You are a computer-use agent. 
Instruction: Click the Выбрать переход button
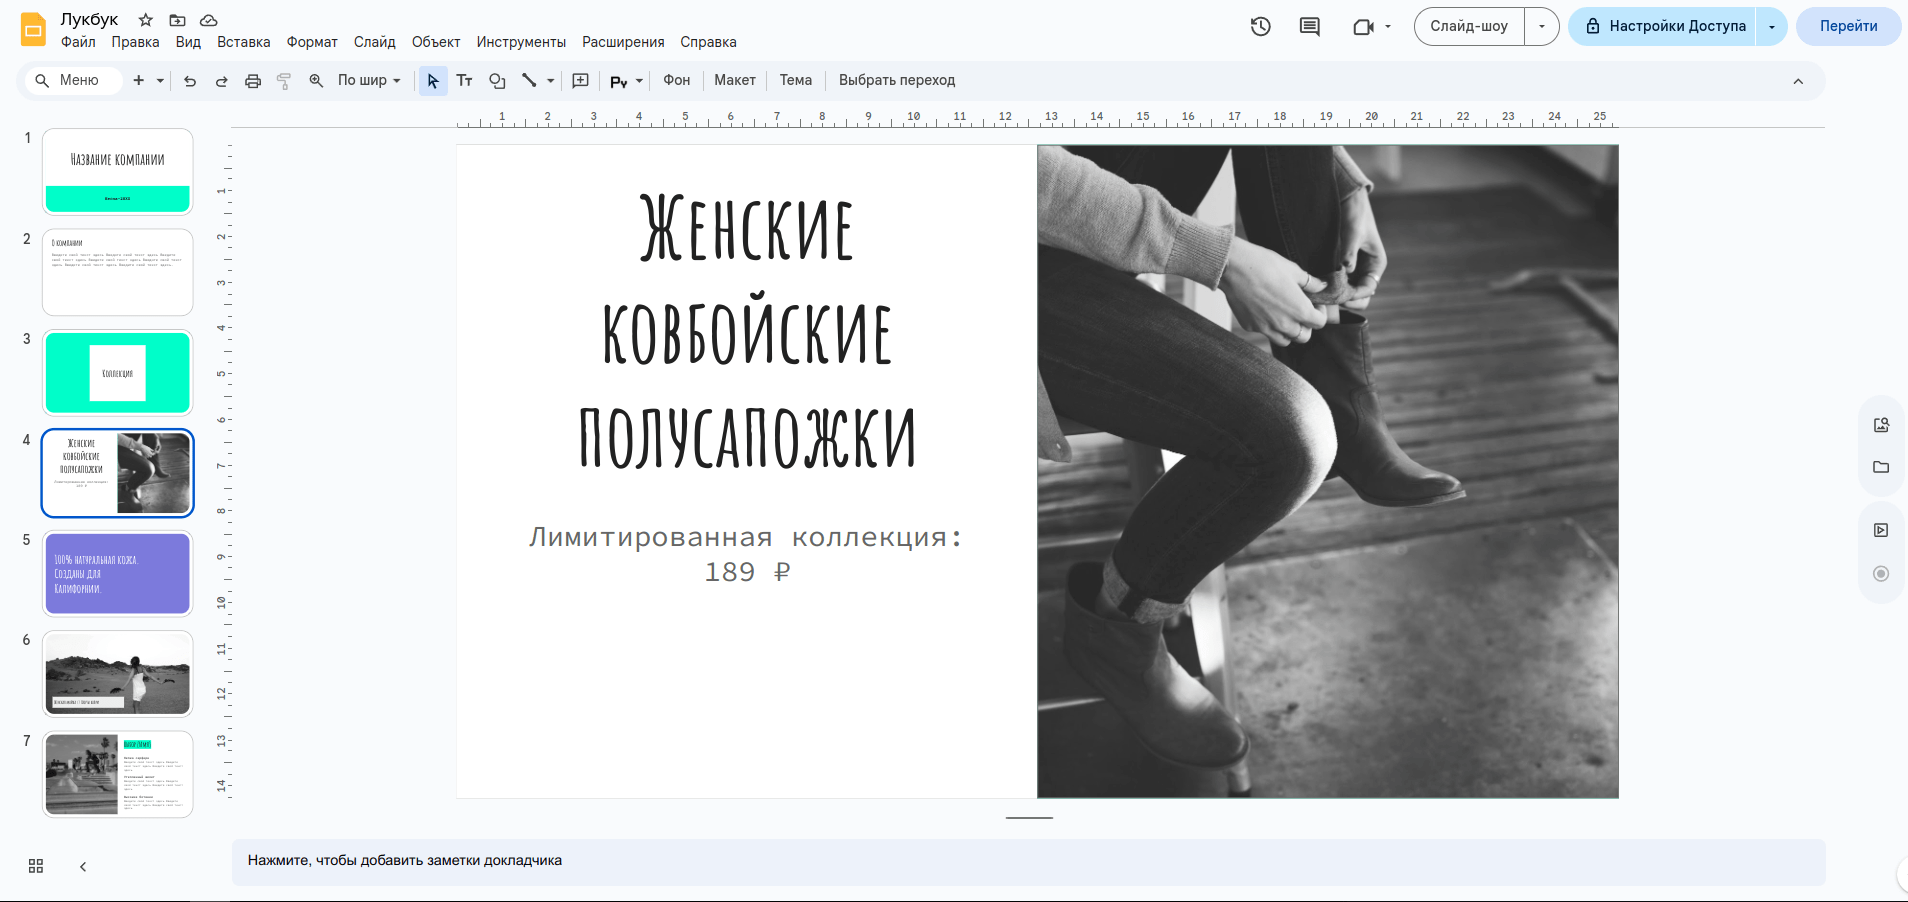point(896,81)
